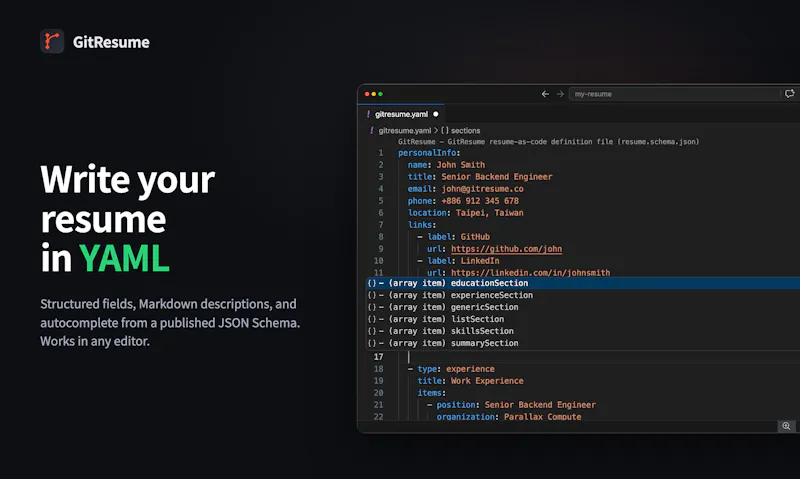800x479 pixels.
Task: Click the icon right of the search field
Action: 789,93
